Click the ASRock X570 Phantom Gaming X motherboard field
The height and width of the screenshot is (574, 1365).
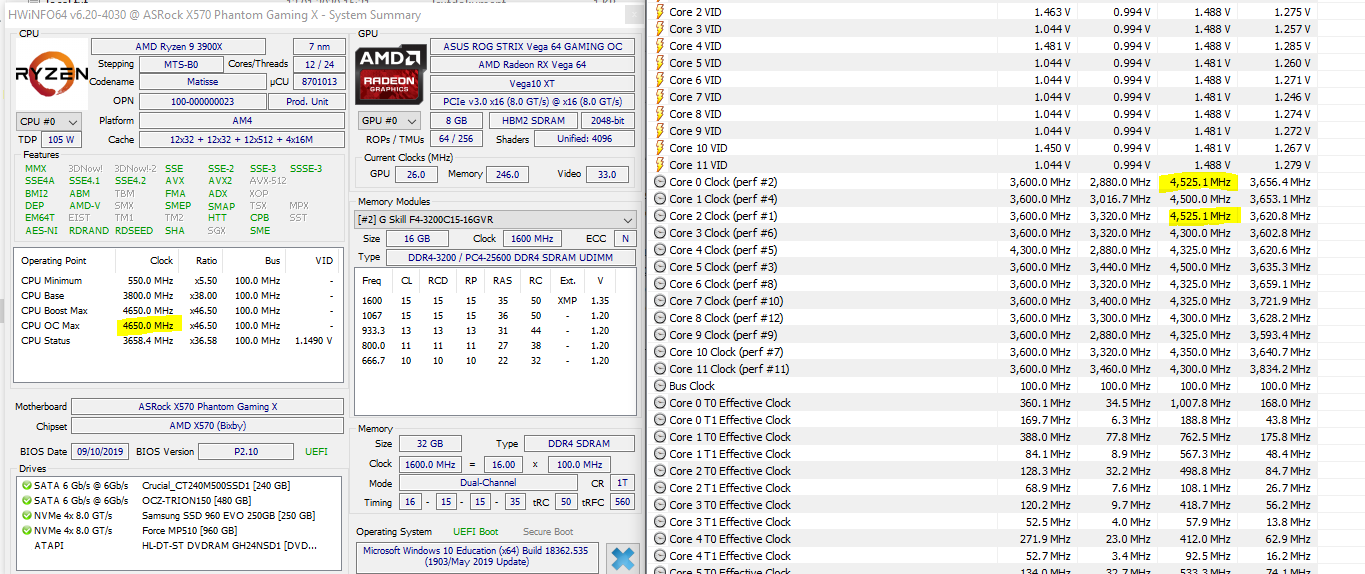tap(207, 407)
